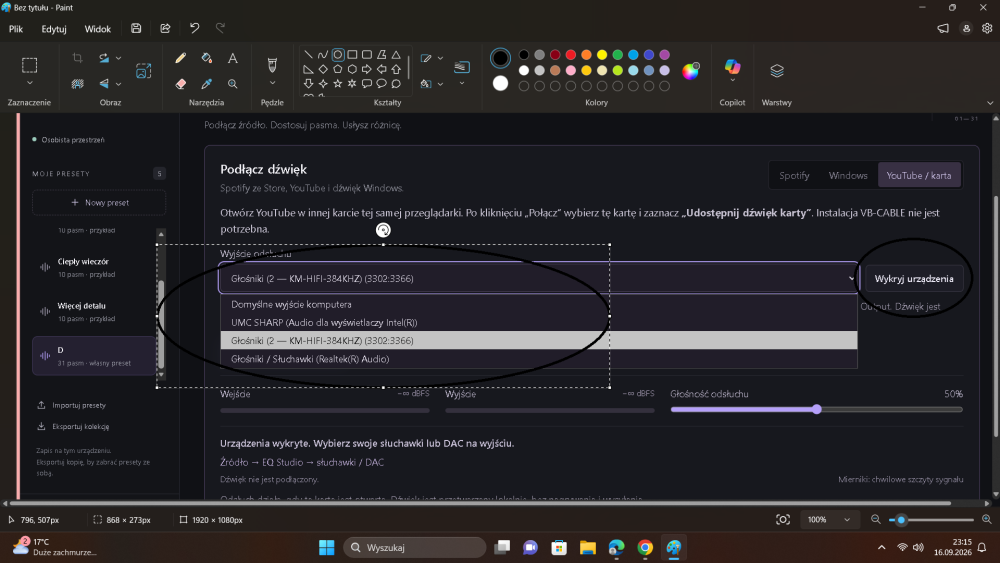The image size is (1000, 563).
Task: Expand the shape outline options arrow
Action: 440,58
